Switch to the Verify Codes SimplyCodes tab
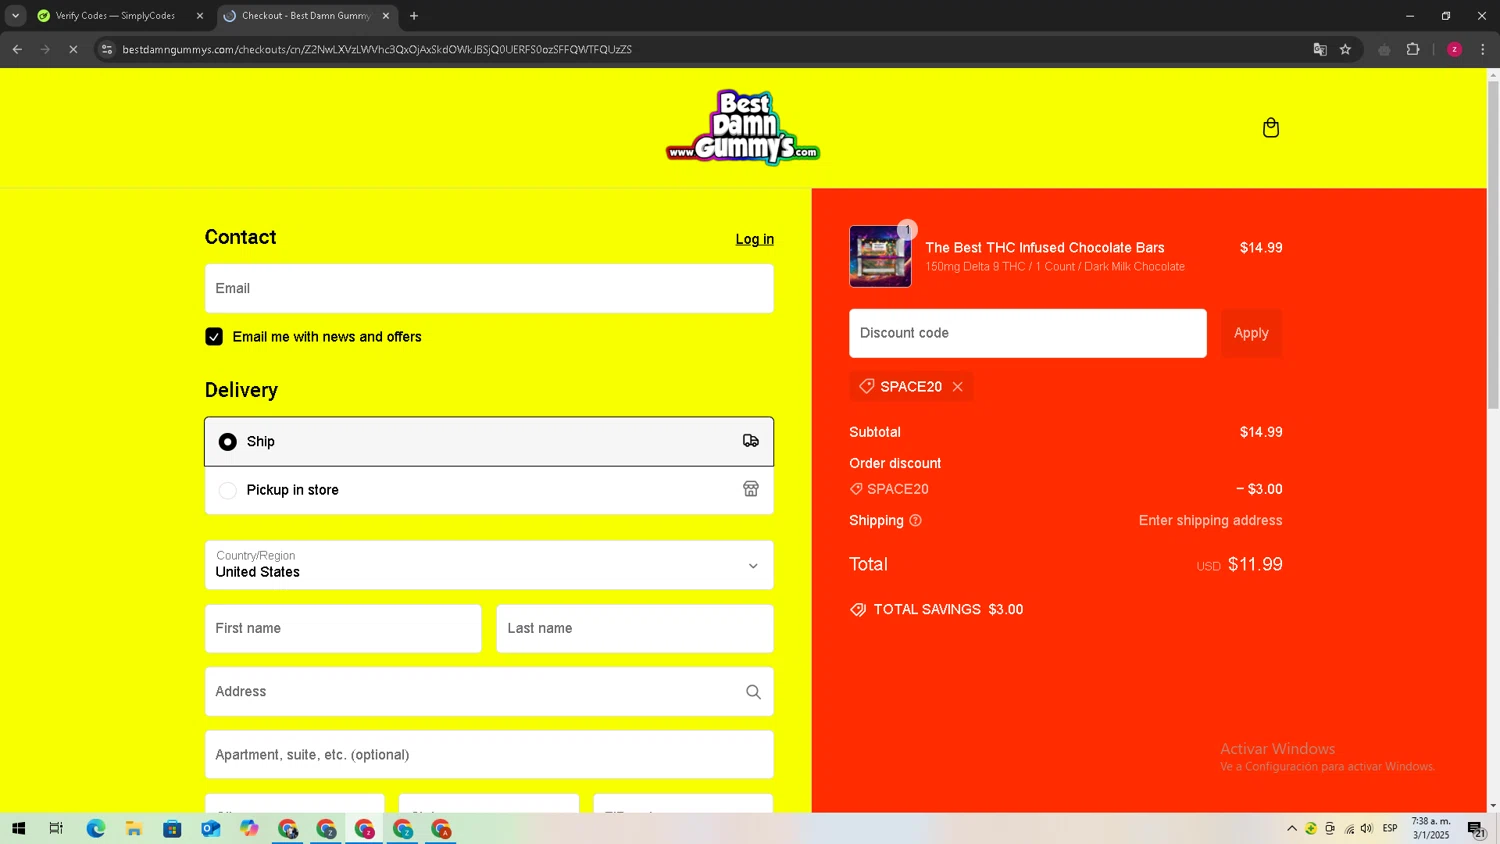This screenshot has width=1500, height=844. tap(118, 16)
